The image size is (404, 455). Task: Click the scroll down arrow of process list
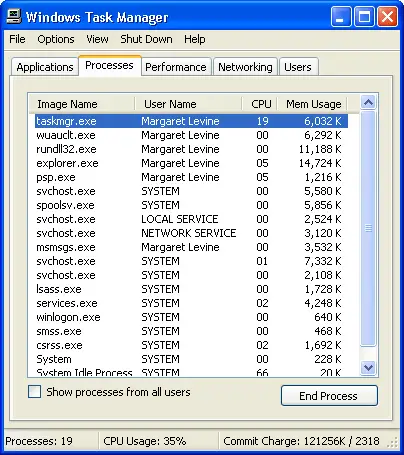pos(368,367)
